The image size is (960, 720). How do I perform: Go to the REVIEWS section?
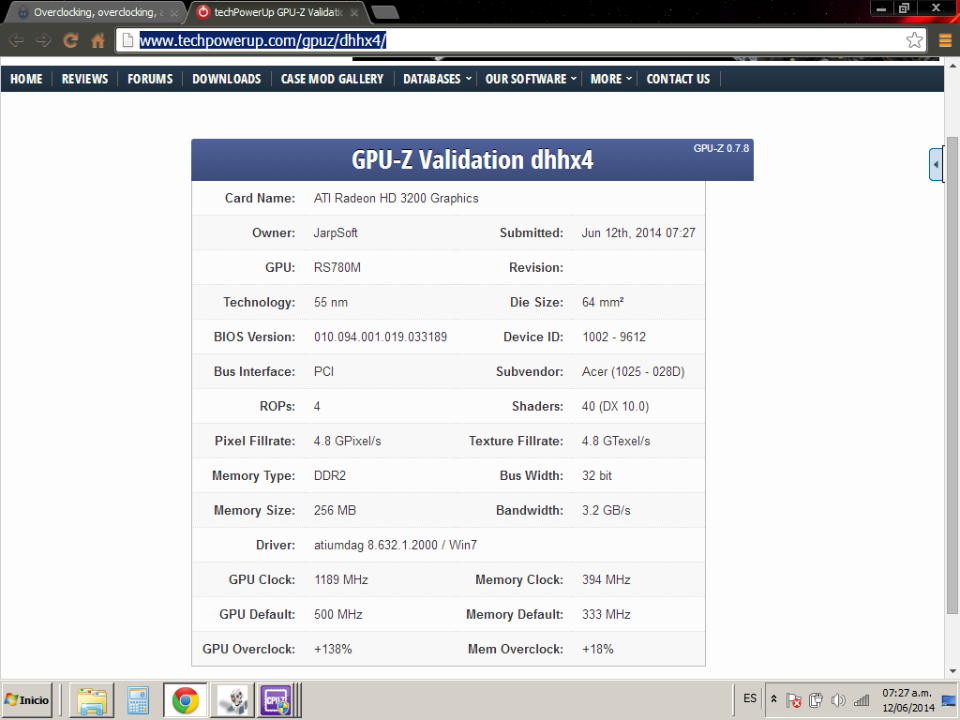[84, 79]
